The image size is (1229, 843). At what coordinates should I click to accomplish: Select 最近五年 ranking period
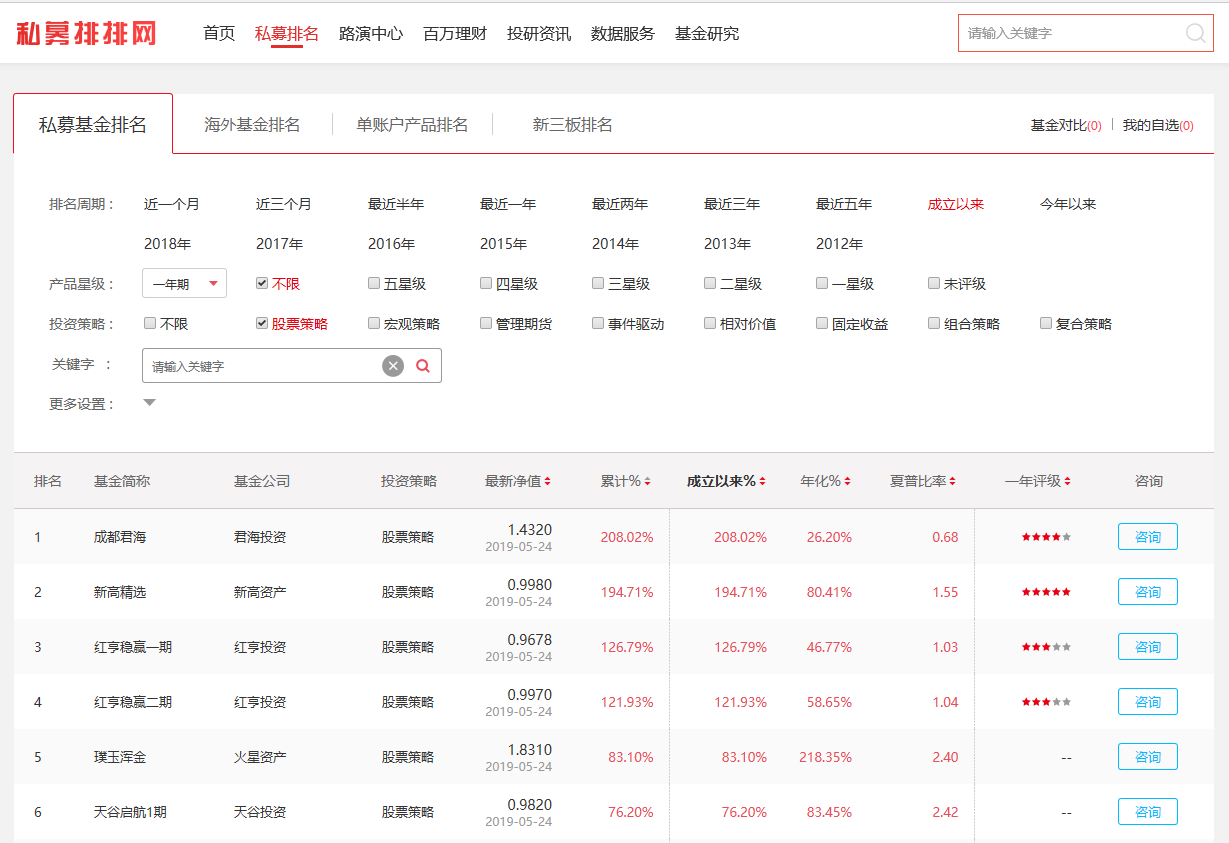point(844,204)
